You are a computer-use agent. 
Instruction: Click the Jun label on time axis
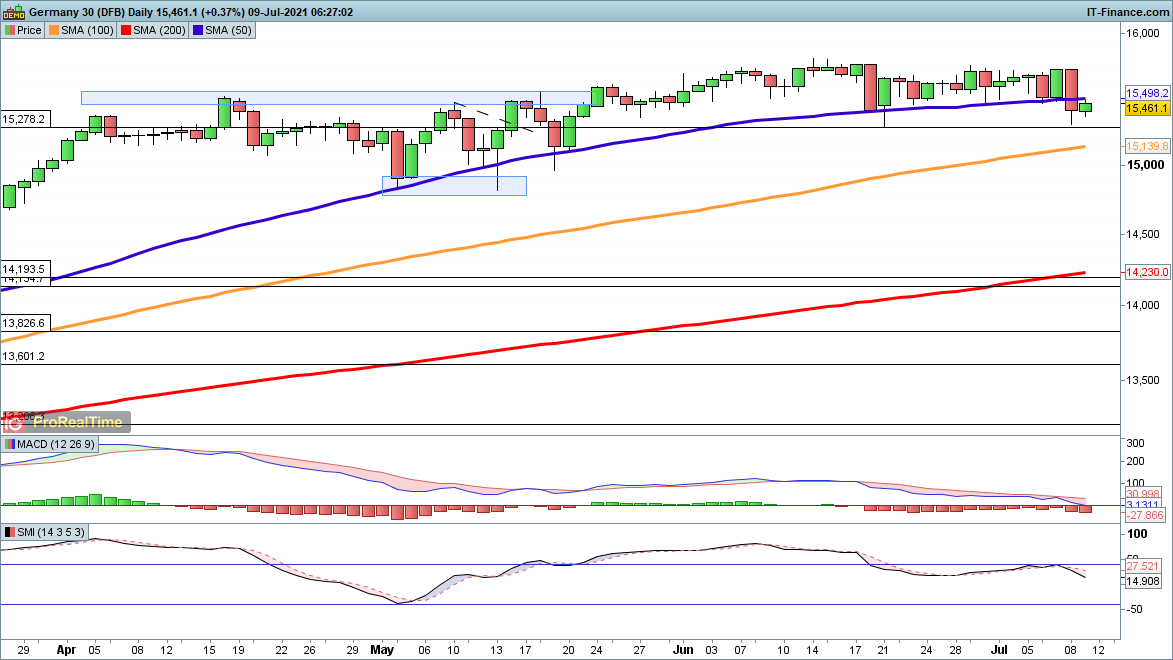click(683, 648)
